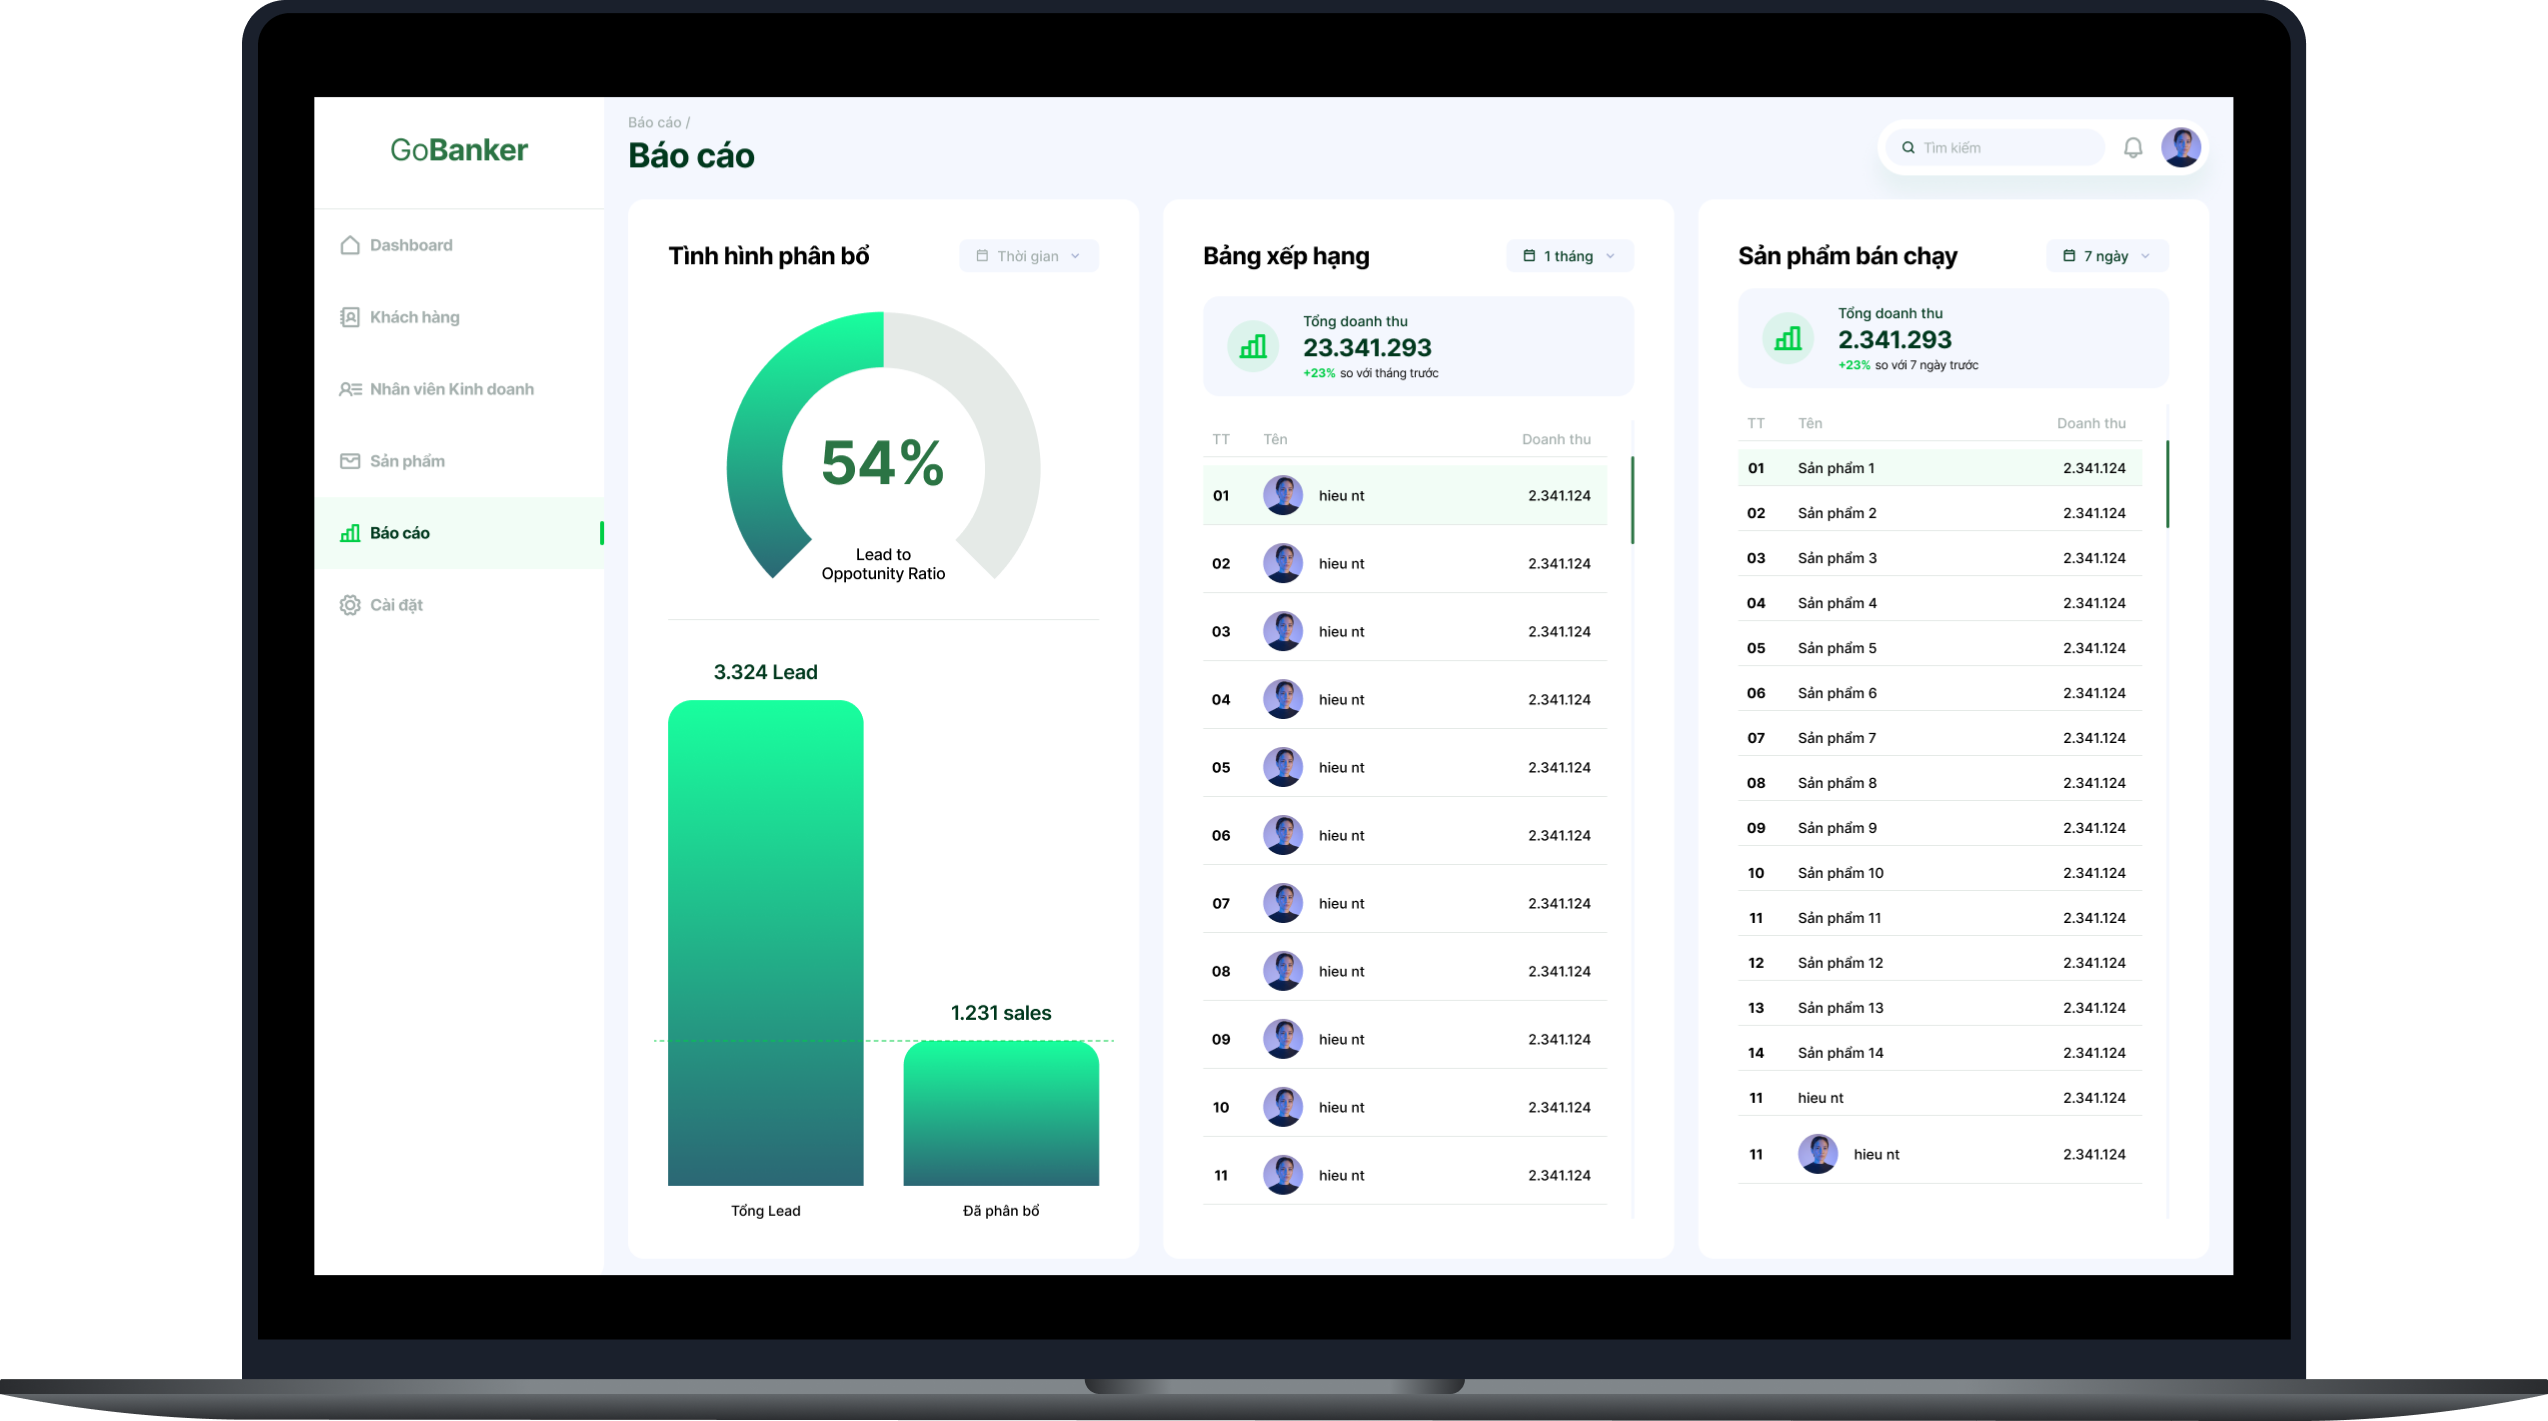Screen dimensions: 2548x1421
Task: Expand the 1 tháng period dropdown
Action: tap(1568, 256)
